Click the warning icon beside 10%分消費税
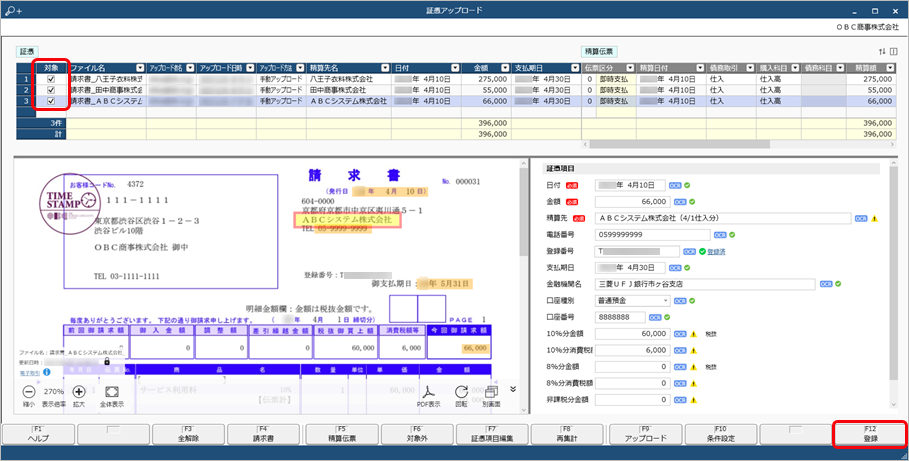Screen dimensions: 909x461 (693, 351)
